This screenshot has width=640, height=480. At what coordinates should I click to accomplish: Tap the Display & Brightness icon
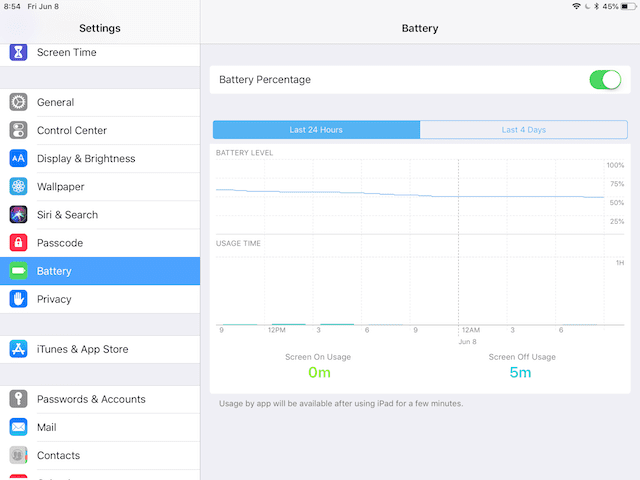tap(18, 158)
